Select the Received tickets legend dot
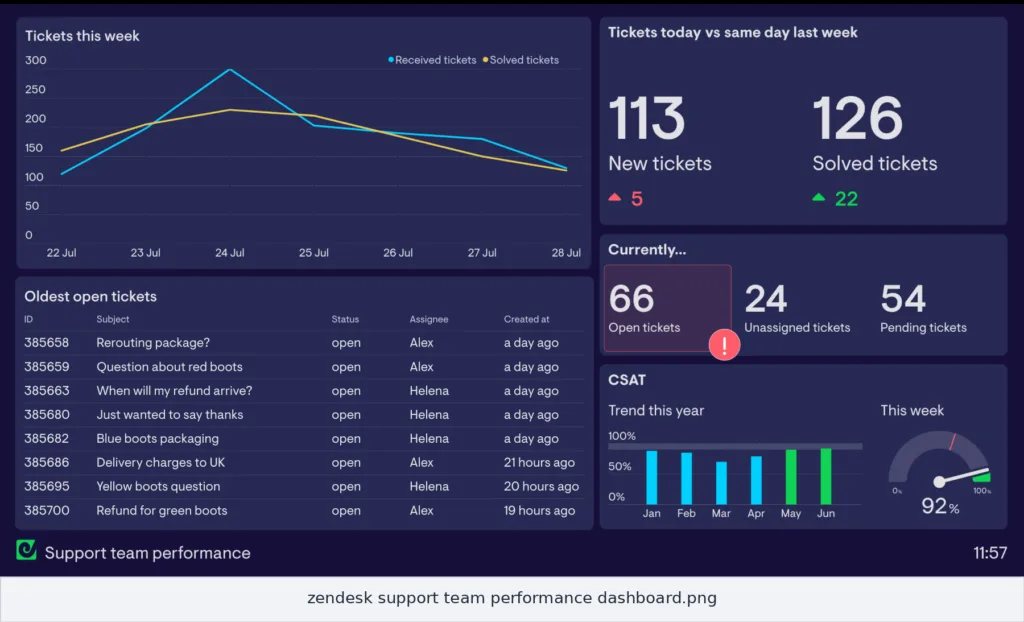This screenshot has width=1024, height=622. tap(391, 59)
